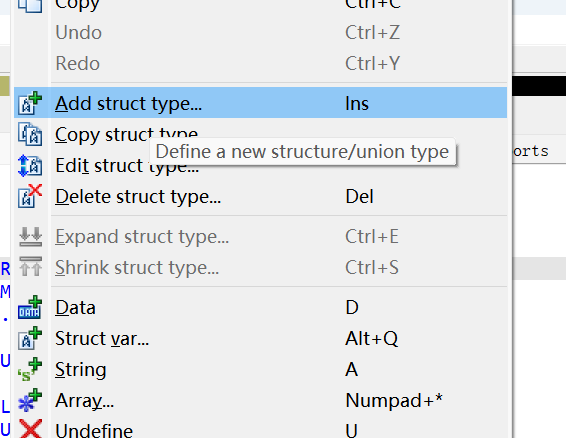Click the Add struct type icon
Viewport: 566px width, 438px height.
coord(30,104)
